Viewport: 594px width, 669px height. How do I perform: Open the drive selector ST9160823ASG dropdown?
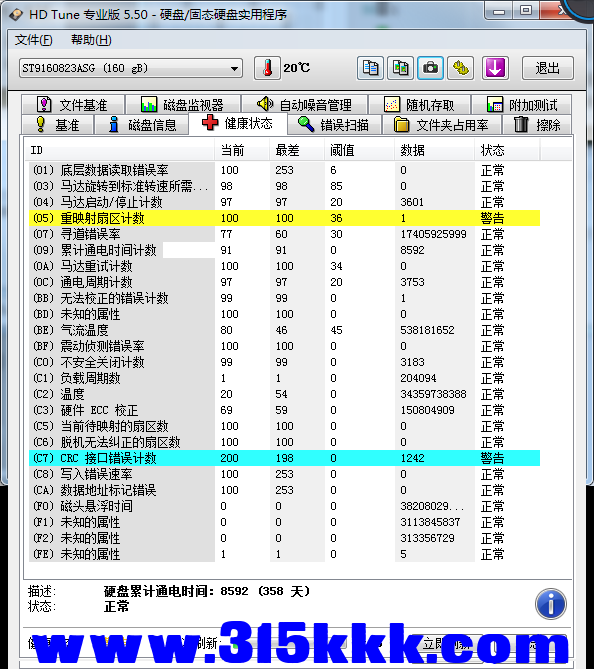pos(131,68)
